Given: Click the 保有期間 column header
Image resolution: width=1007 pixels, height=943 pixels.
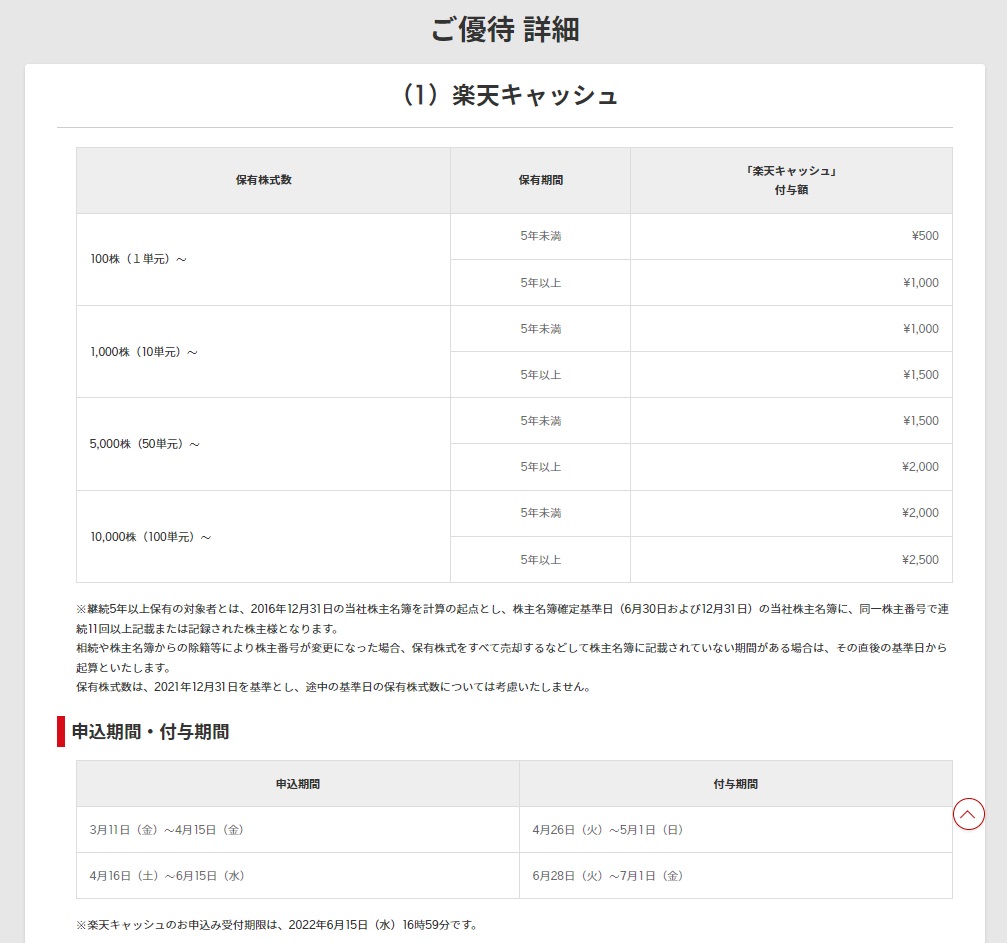Looking at the screenshot, I should pos(541,180).
